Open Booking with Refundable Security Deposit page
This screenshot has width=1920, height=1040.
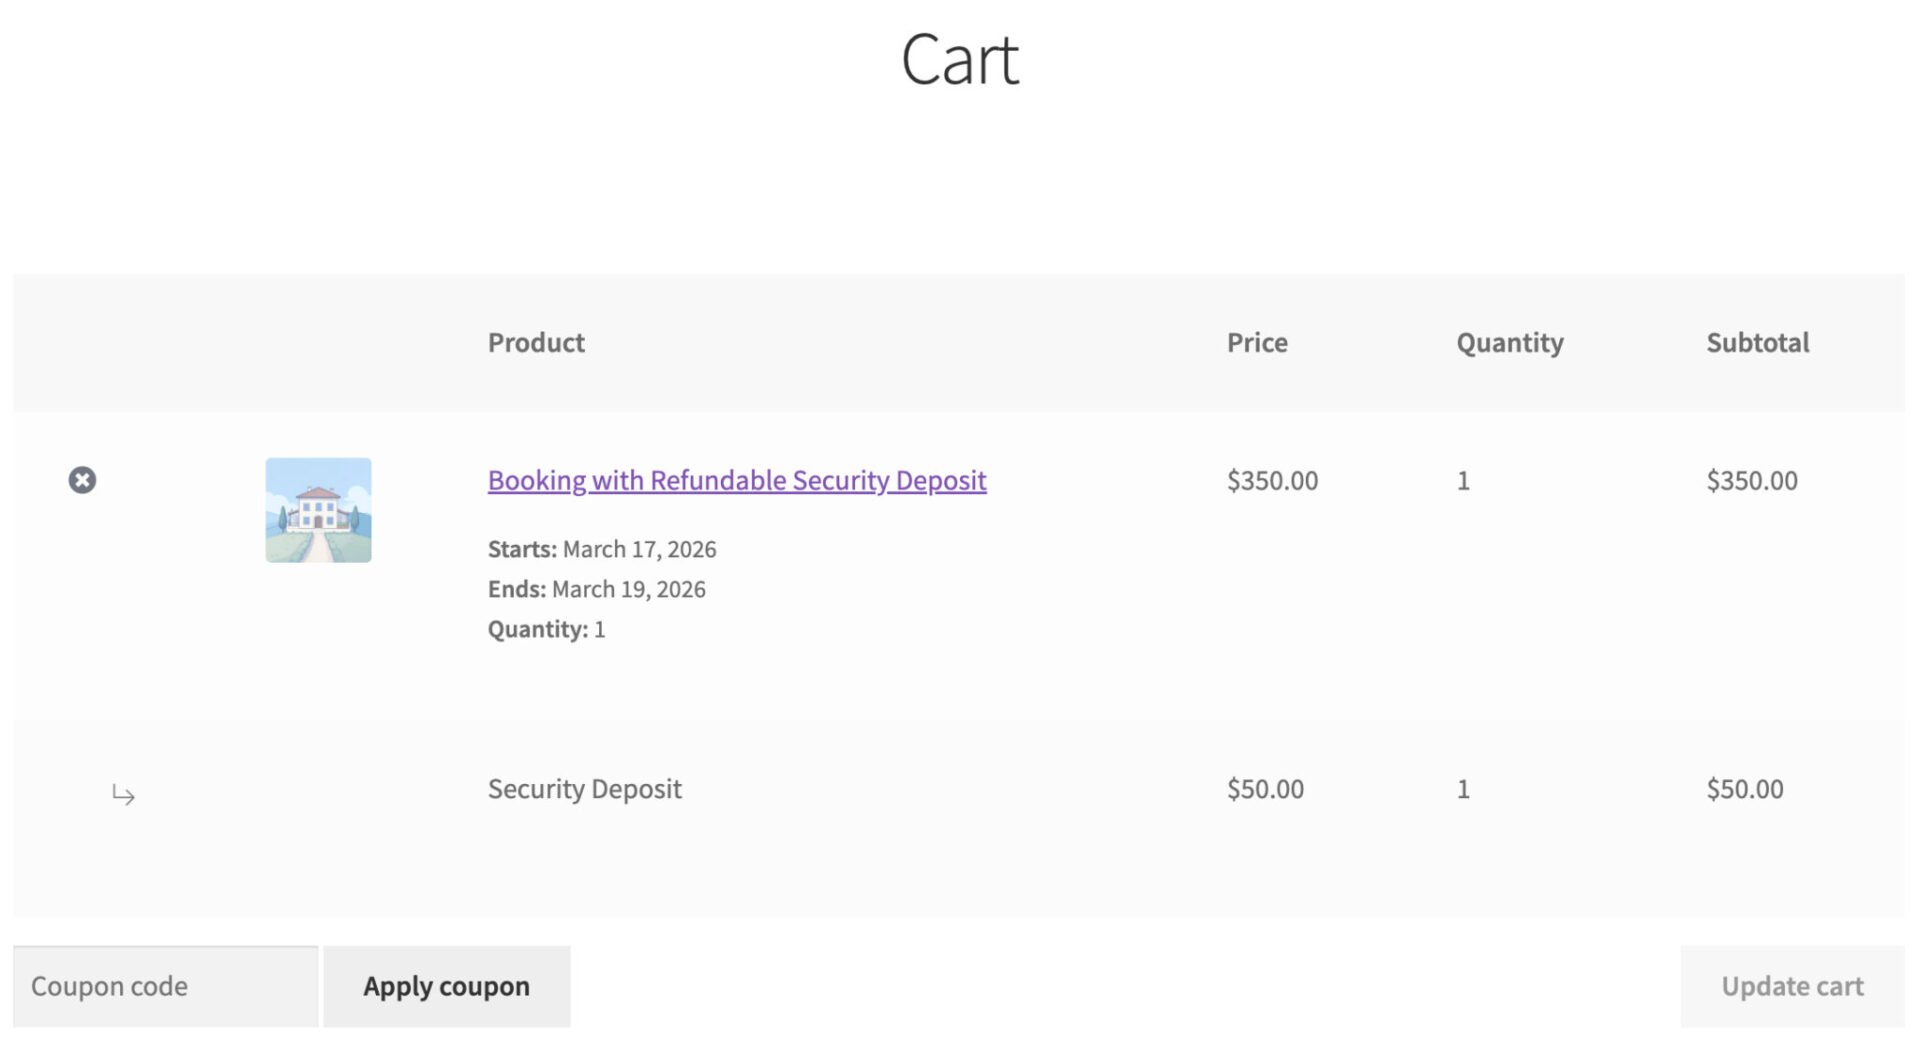(x=736, y=480)
